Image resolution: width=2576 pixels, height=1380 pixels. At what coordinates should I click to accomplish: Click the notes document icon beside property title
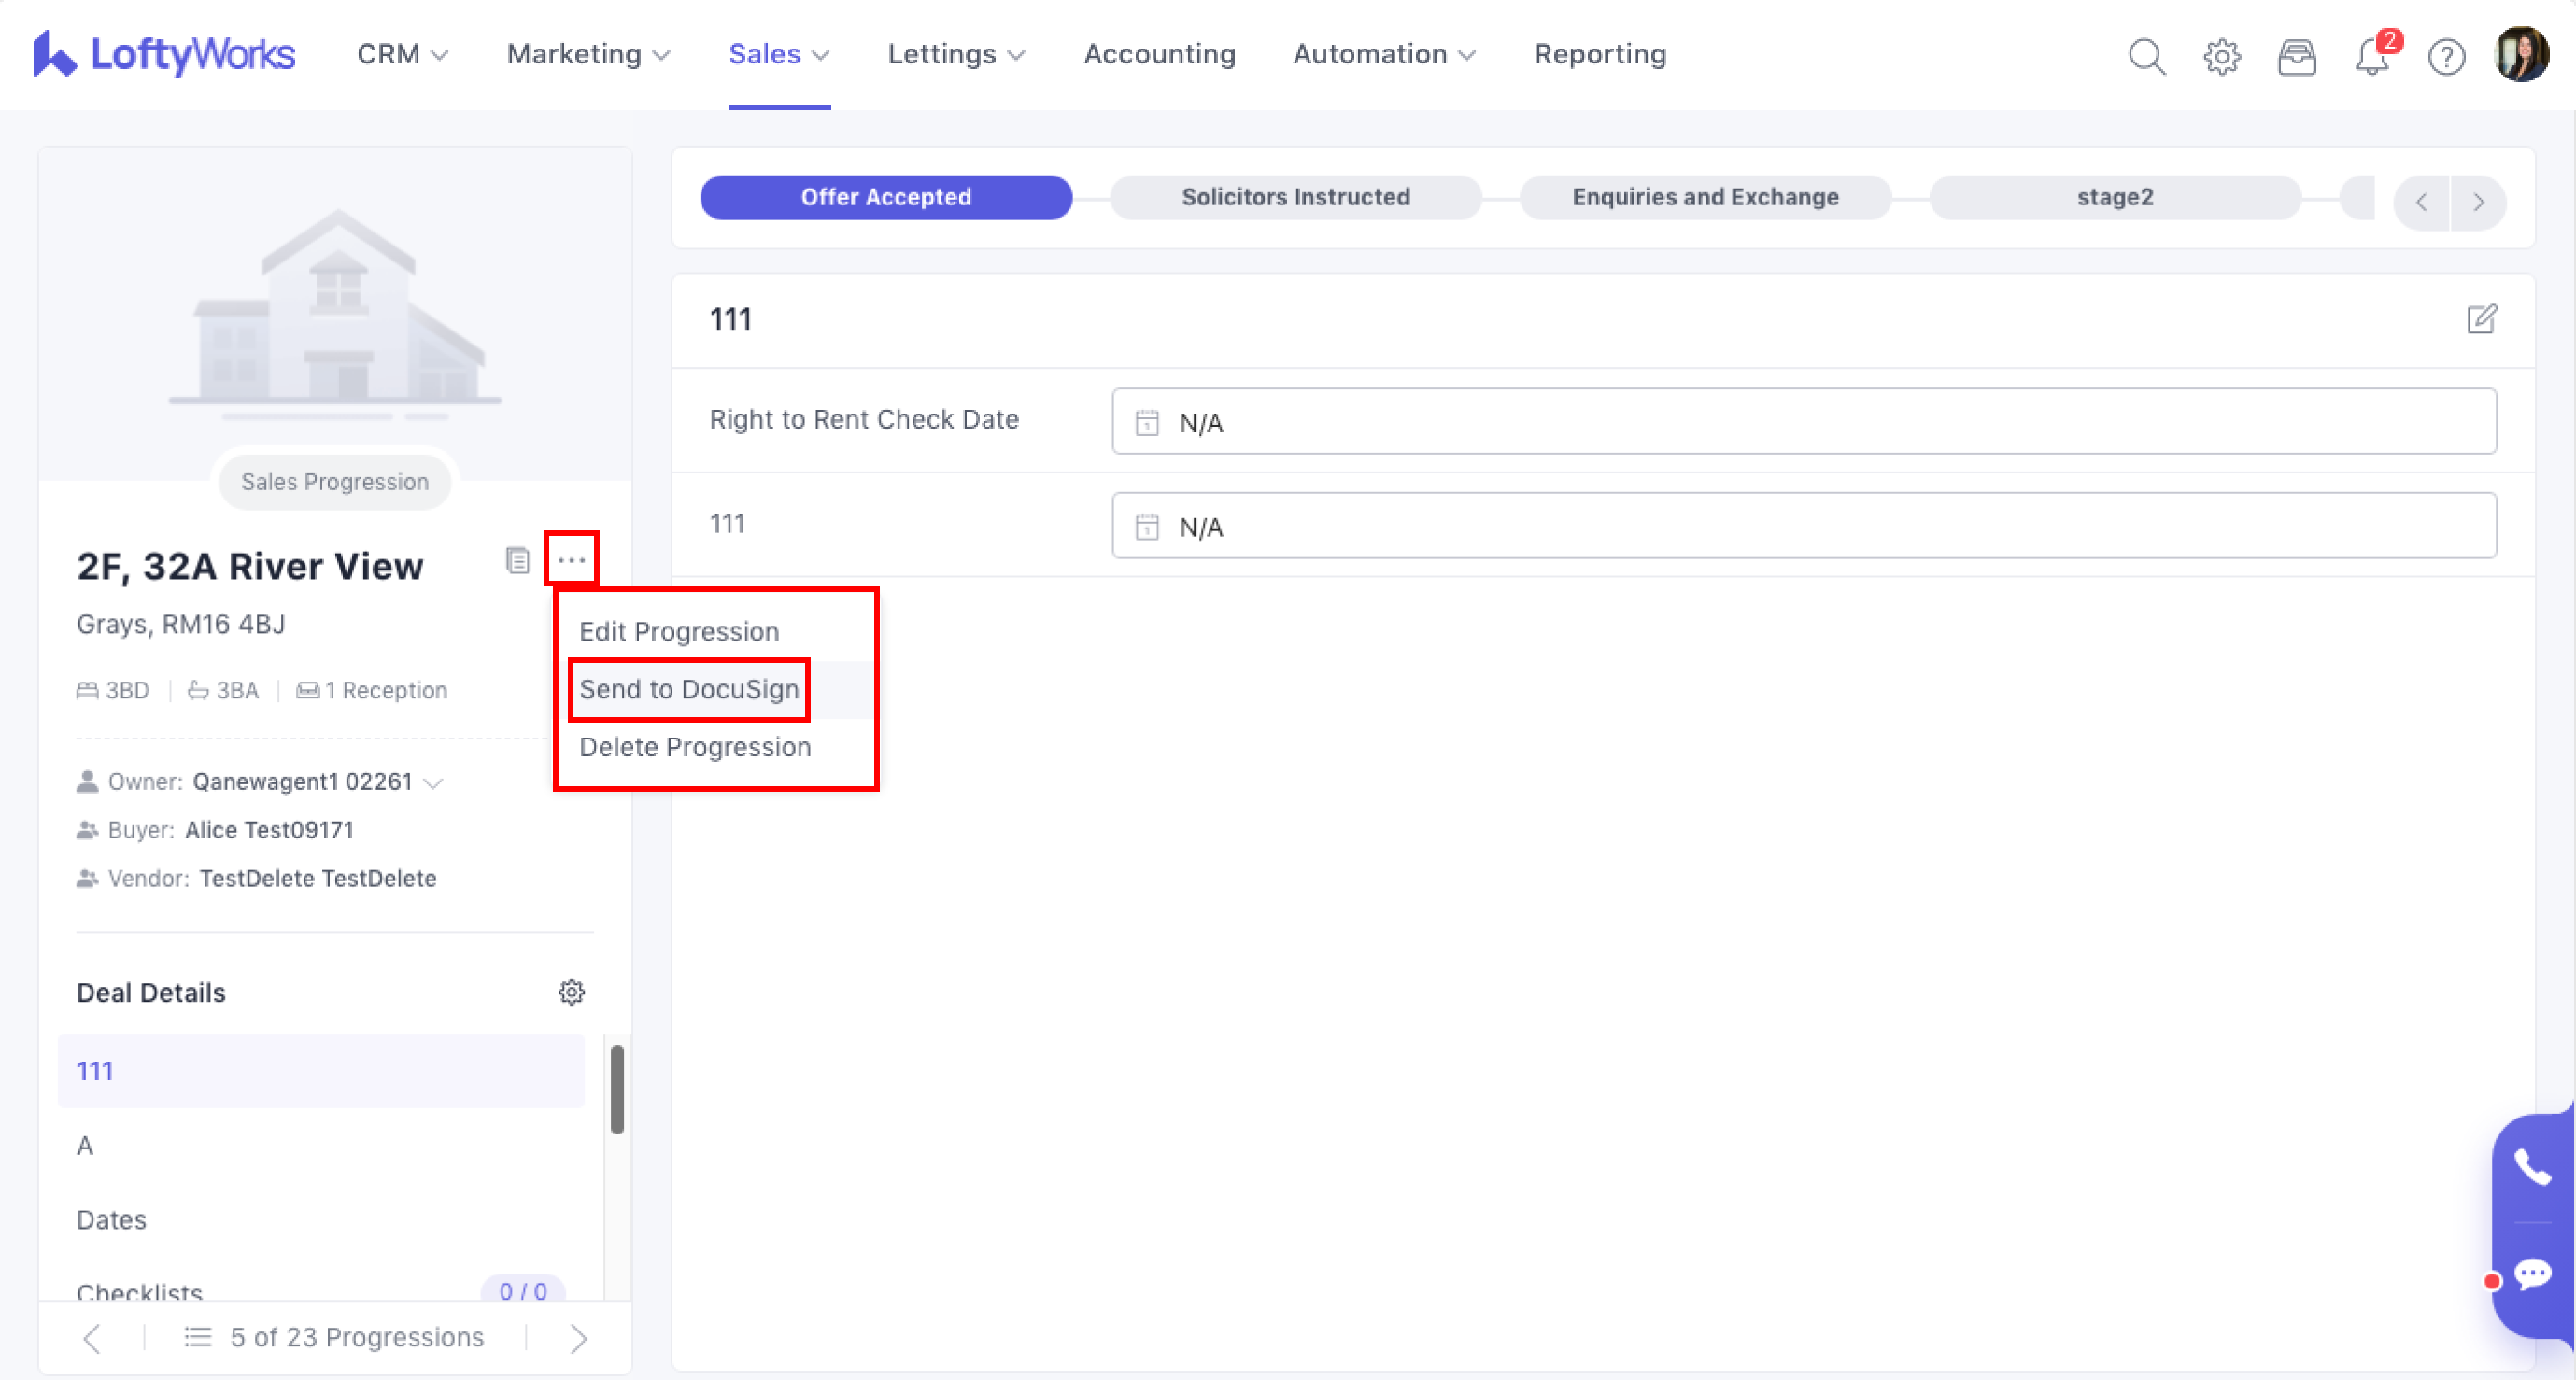[517, 560]
